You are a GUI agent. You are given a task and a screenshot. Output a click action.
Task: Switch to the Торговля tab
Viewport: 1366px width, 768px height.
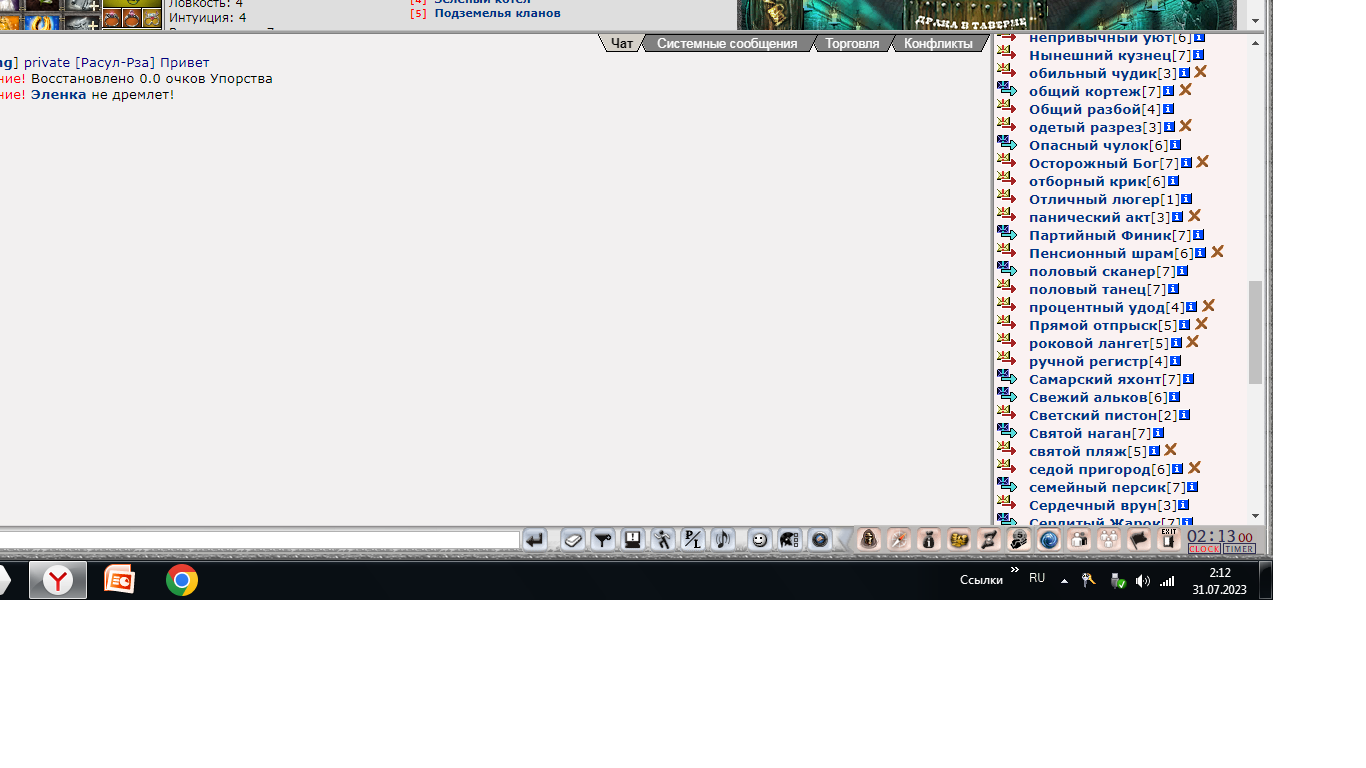tap(852, 43)
